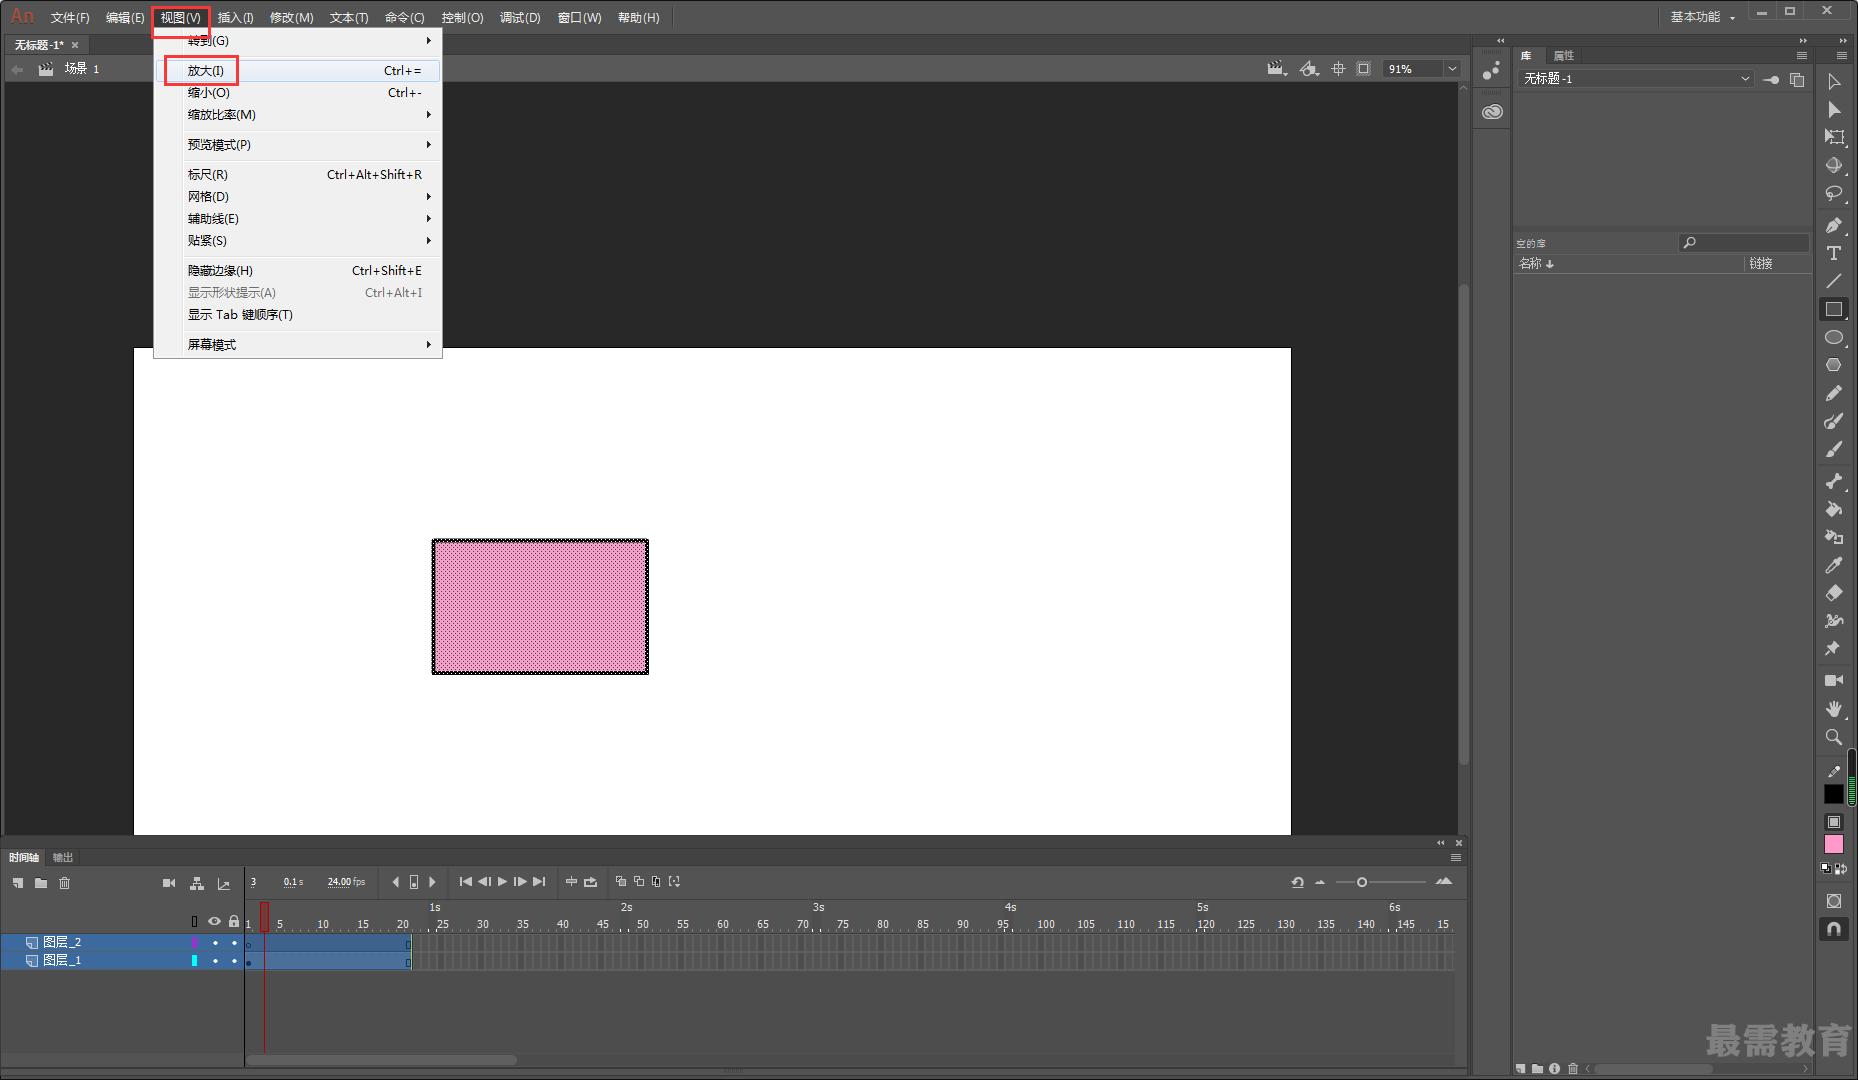The image size is (1858, 1080).
Task: Select the Pen tool
Action: [1833, 226]
